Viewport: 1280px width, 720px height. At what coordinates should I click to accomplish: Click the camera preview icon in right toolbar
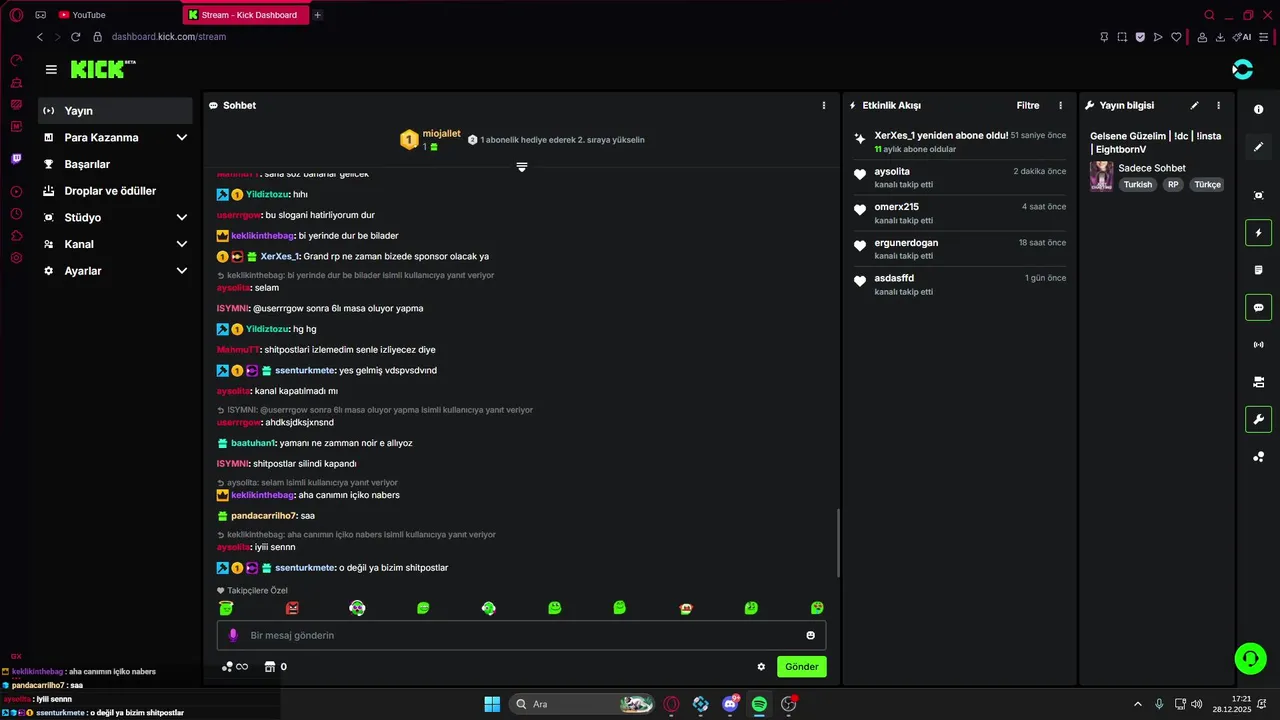coord(1259,382)
